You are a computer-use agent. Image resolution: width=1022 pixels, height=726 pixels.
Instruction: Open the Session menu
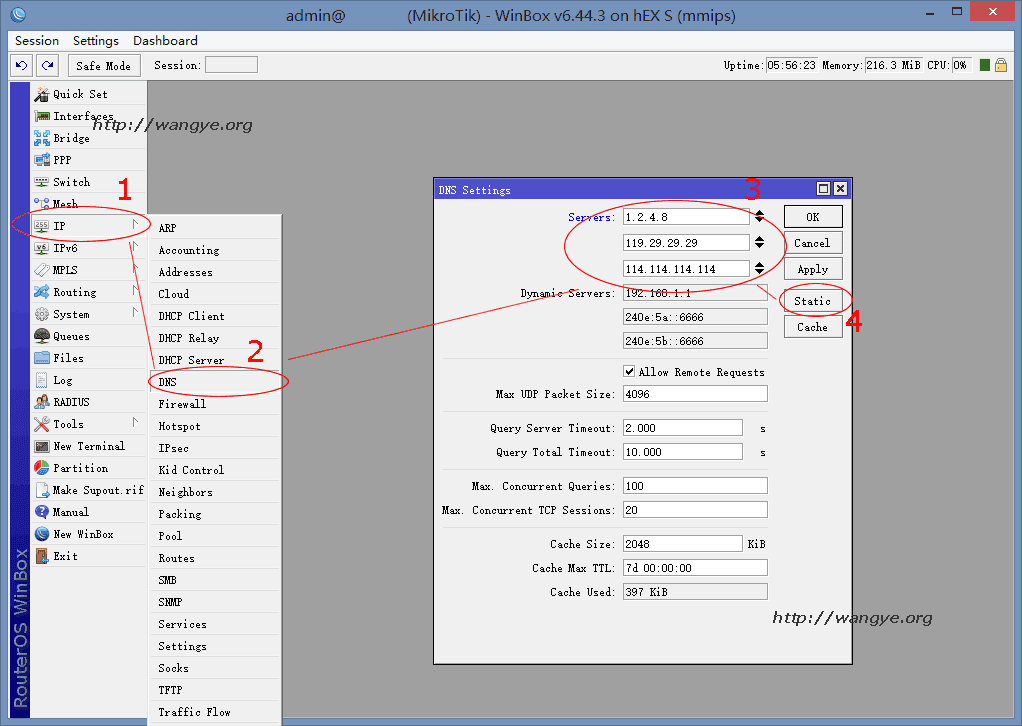pos(37,40)
